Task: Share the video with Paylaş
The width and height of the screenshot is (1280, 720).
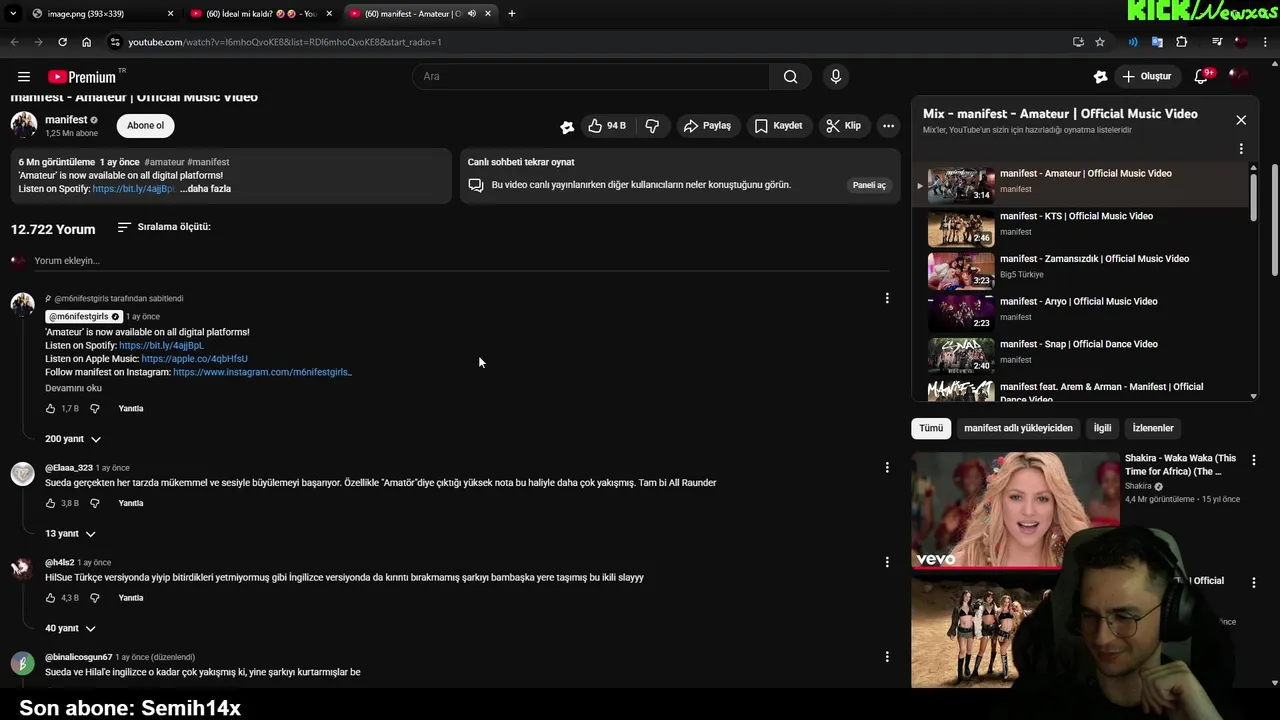Action: point(707,126)
